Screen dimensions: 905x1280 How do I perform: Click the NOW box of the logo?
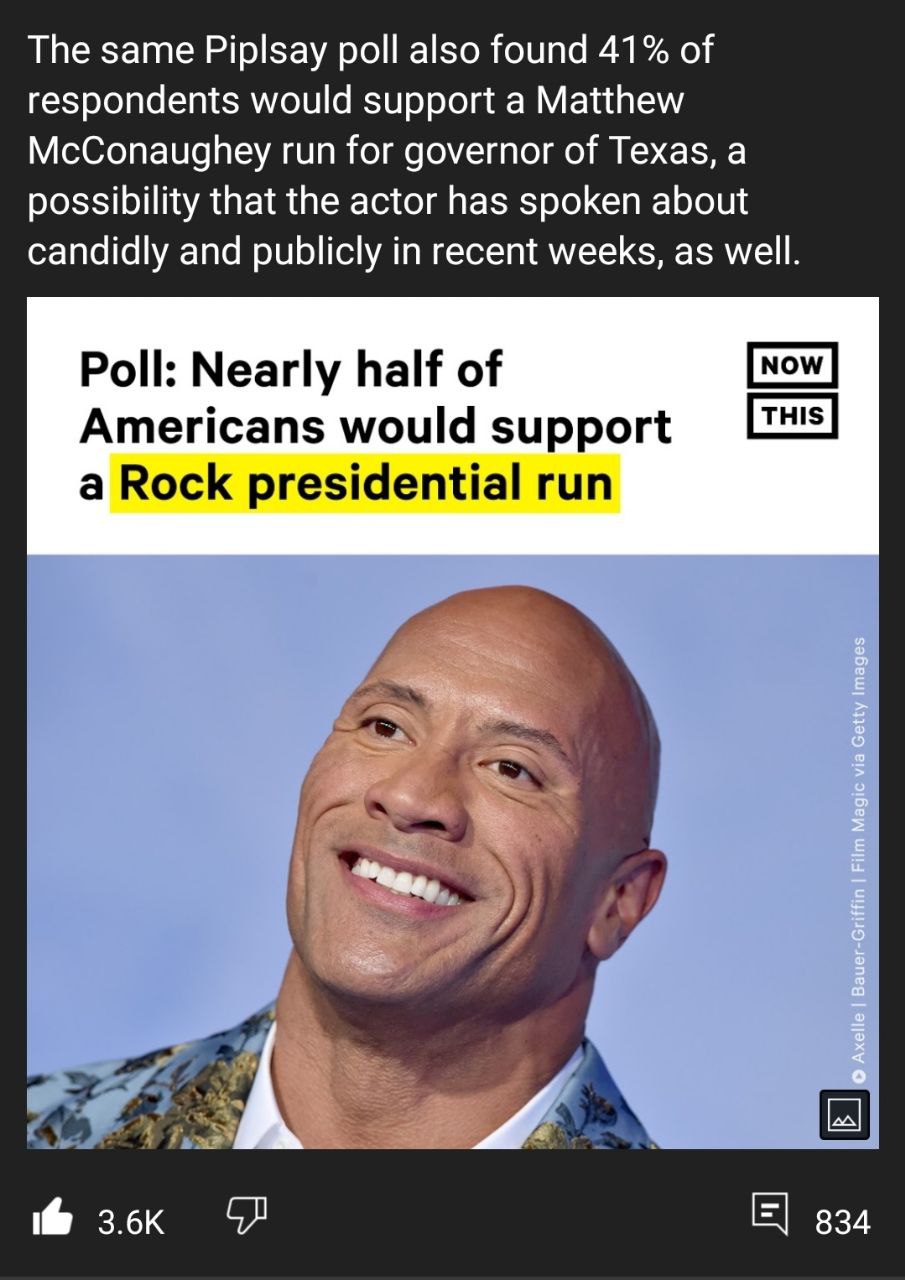pos(793,365)
